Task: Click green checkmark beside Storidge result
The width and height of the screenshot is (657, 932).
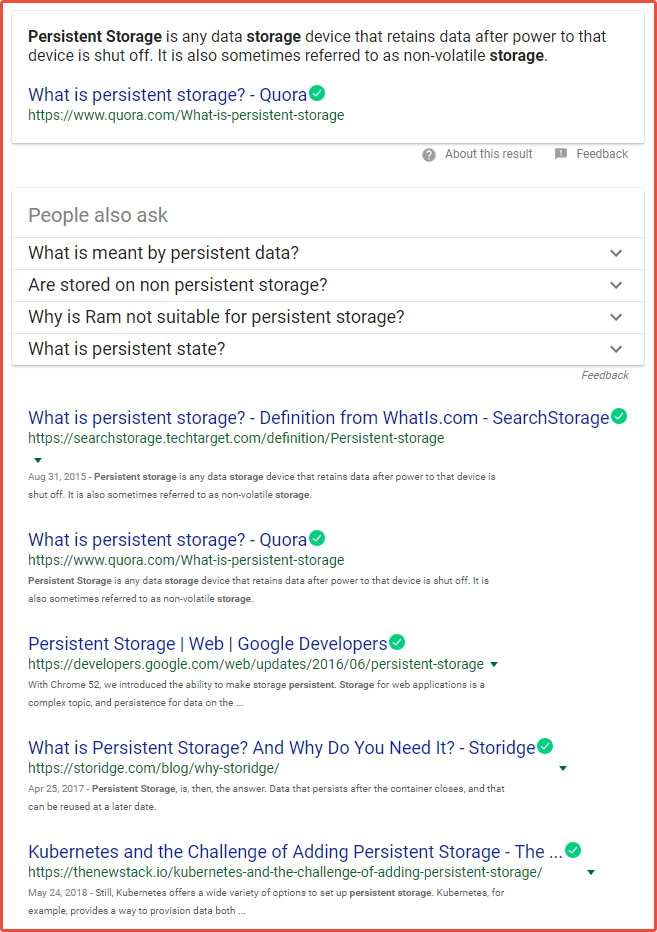Action: pos(545,746)
